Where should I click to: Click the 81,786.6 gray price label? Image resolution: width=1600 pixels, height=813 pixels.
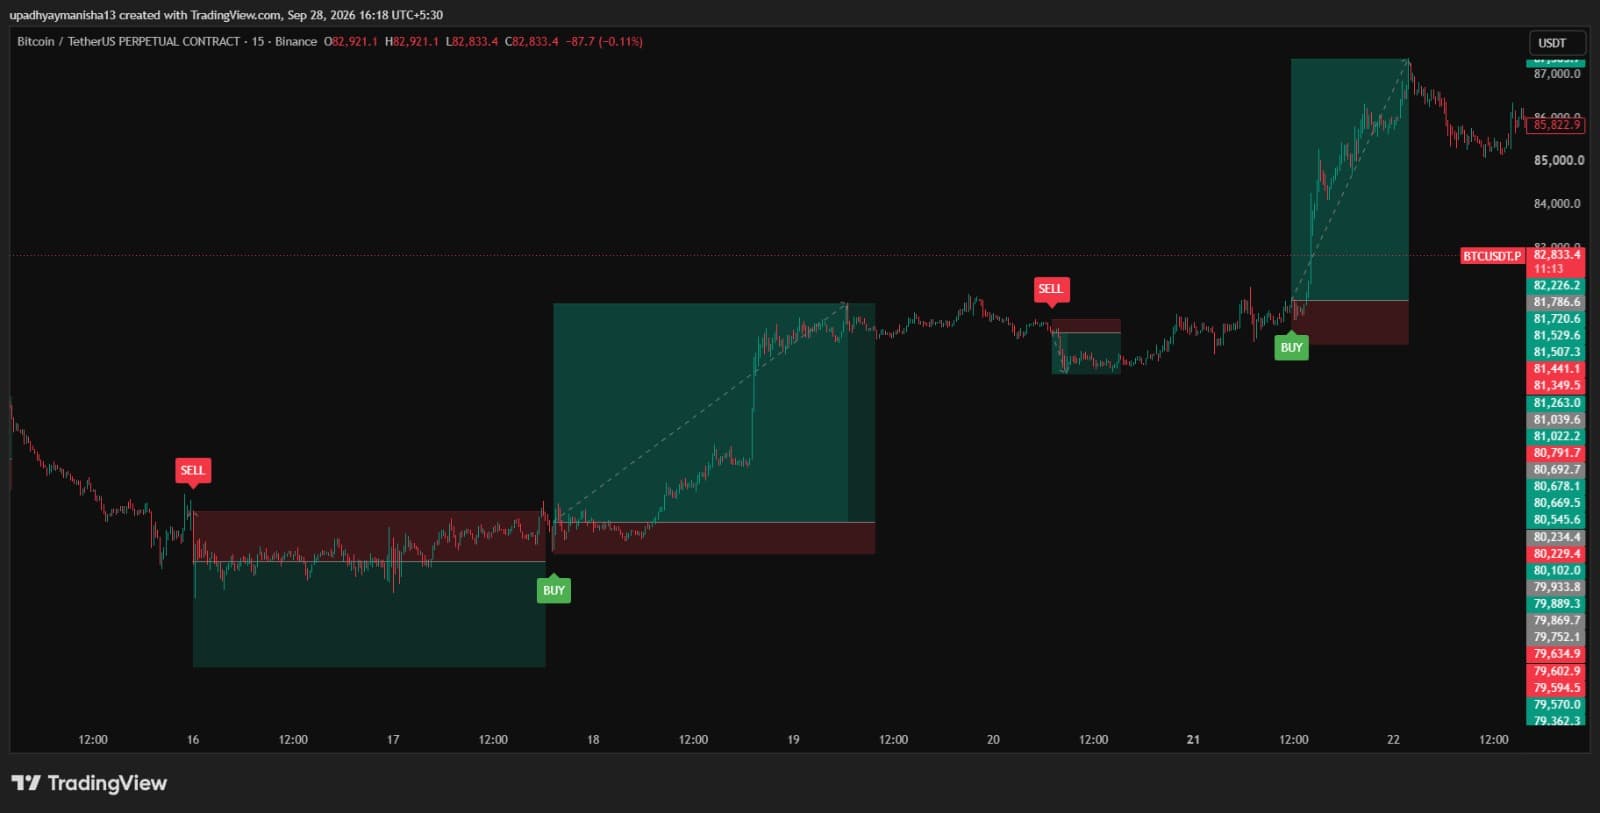pos(1557,302)
